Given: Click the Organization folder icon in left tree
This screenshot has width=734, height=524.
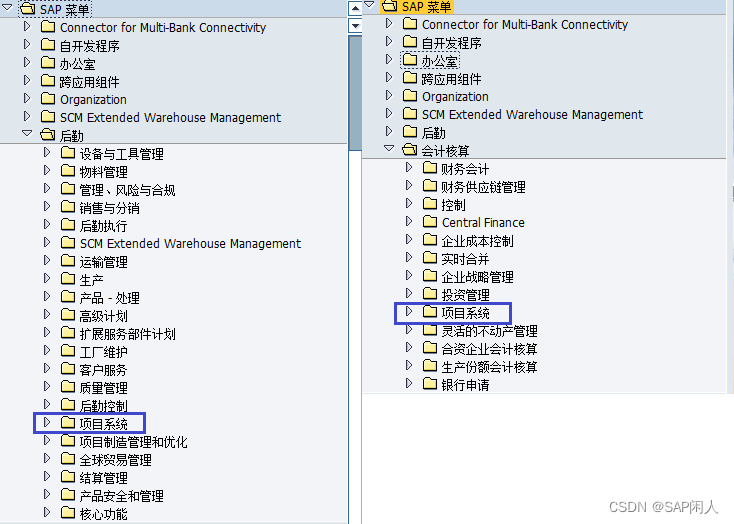Looking at the screenshot, I should click(x=48, y=99).
